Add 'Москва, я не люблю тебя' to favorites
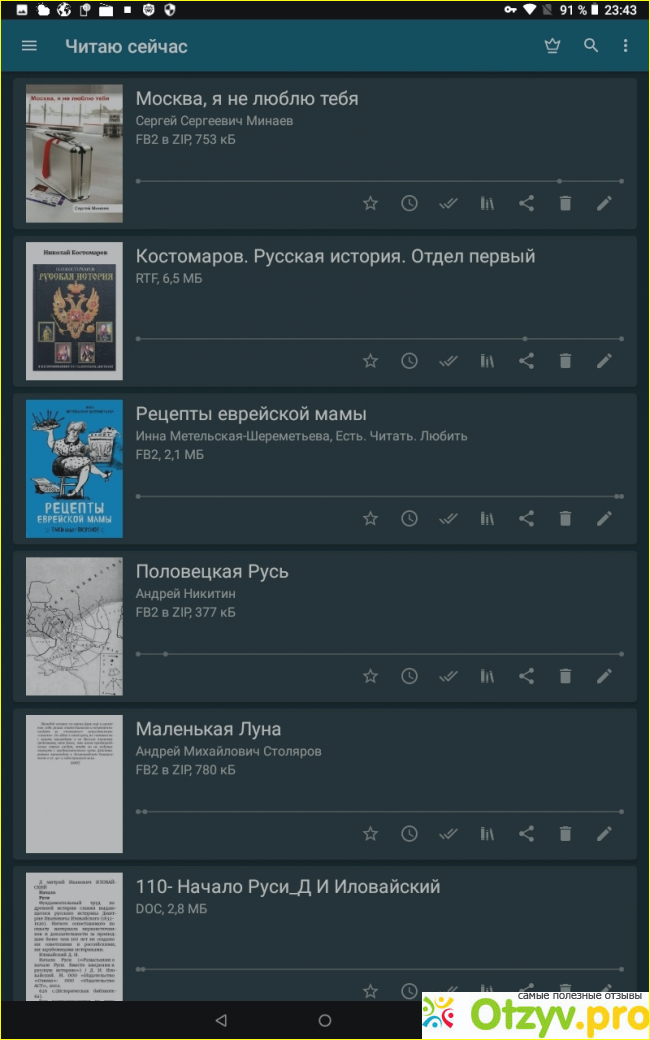This screenshot has width=650, height=1040. coord(370,204)
